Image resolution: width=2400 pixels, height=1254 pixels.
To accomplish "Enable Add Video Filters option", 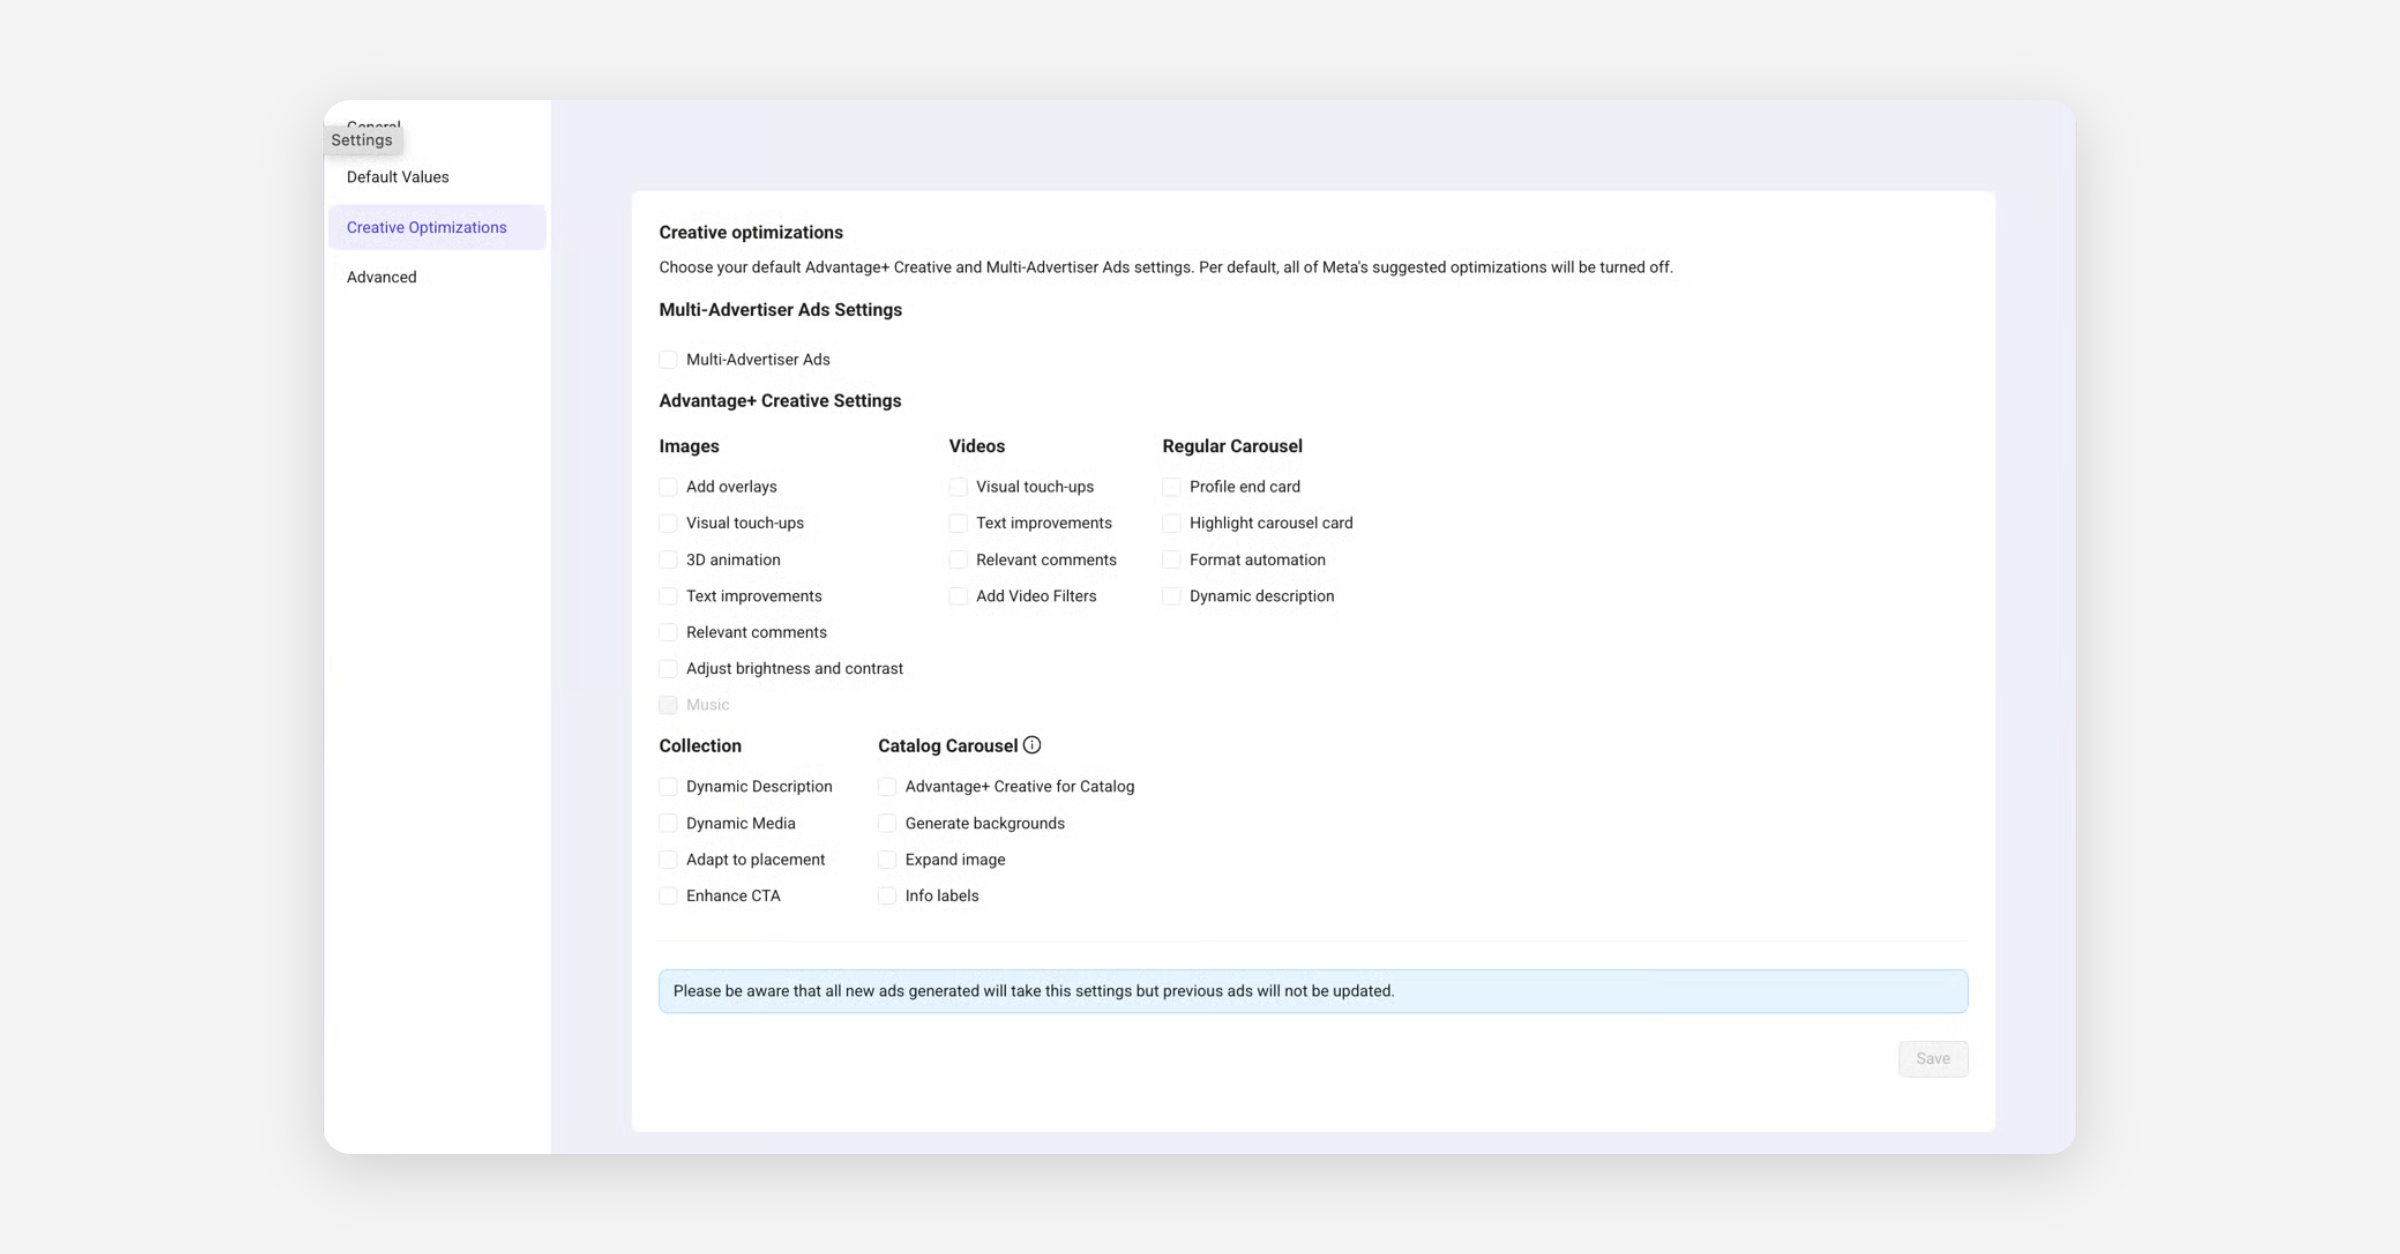I will 958,596.
